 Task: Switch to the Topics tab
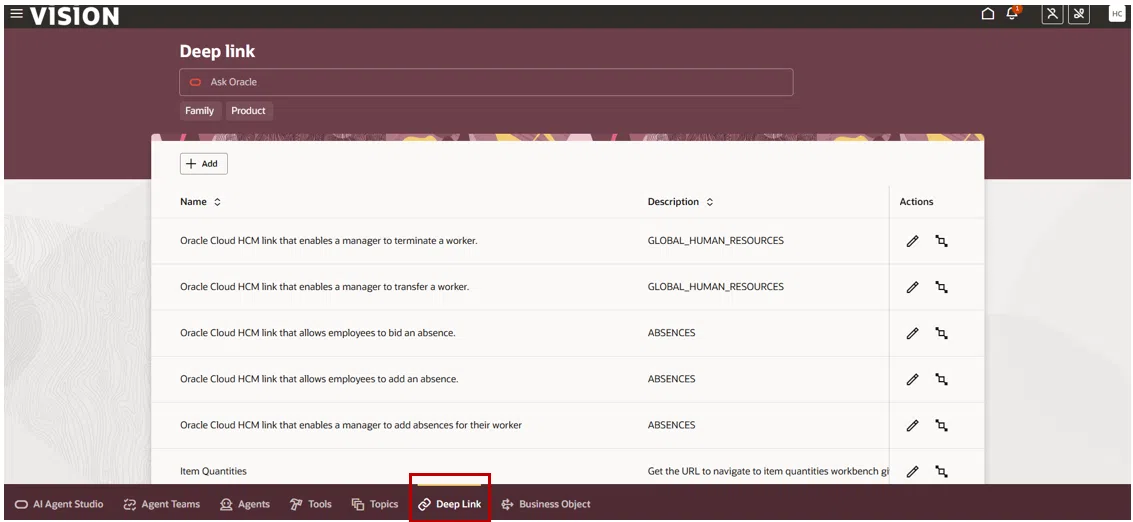pos(375,504)
